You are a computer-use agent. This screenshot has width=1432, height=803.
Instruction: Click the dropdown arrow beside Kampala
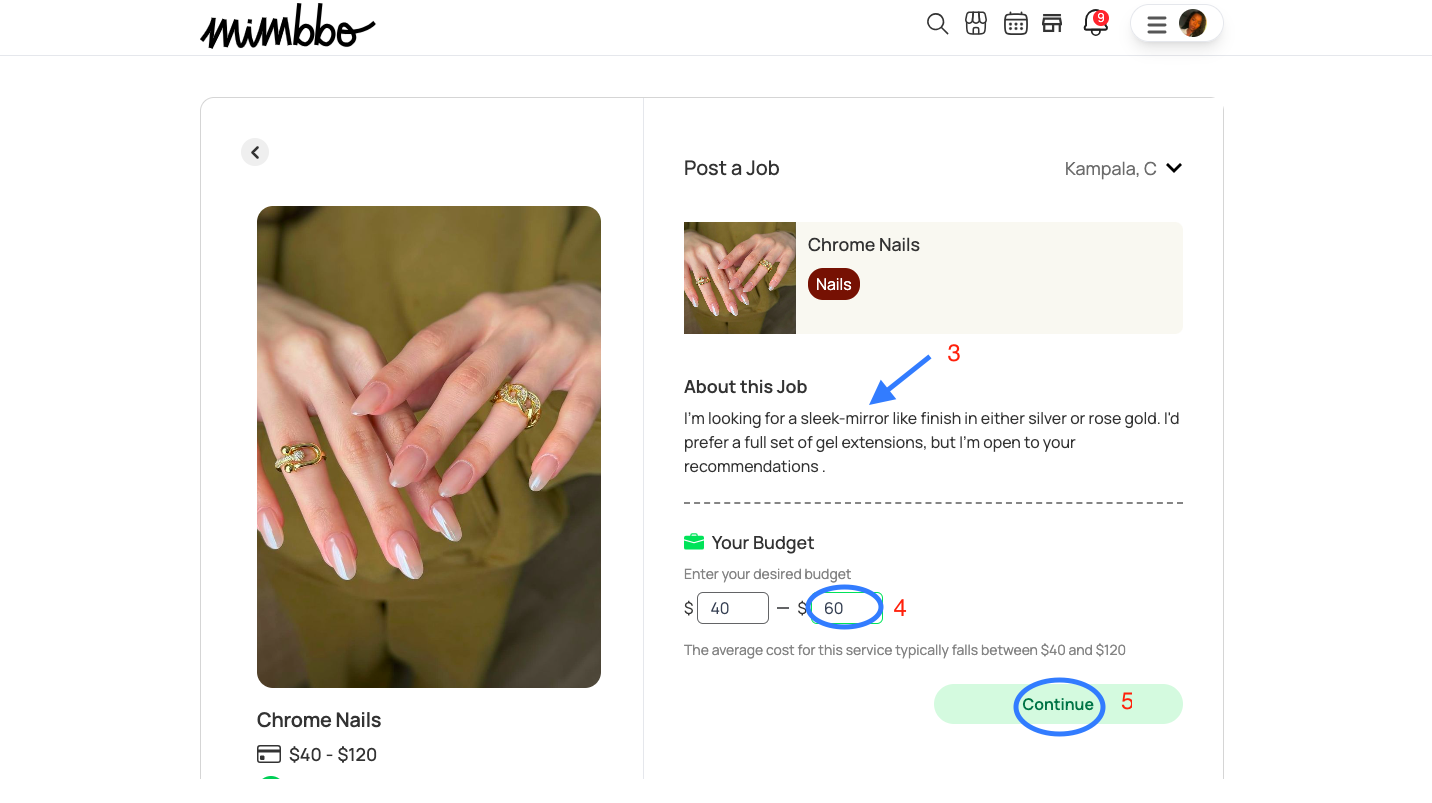(1174, 168)
